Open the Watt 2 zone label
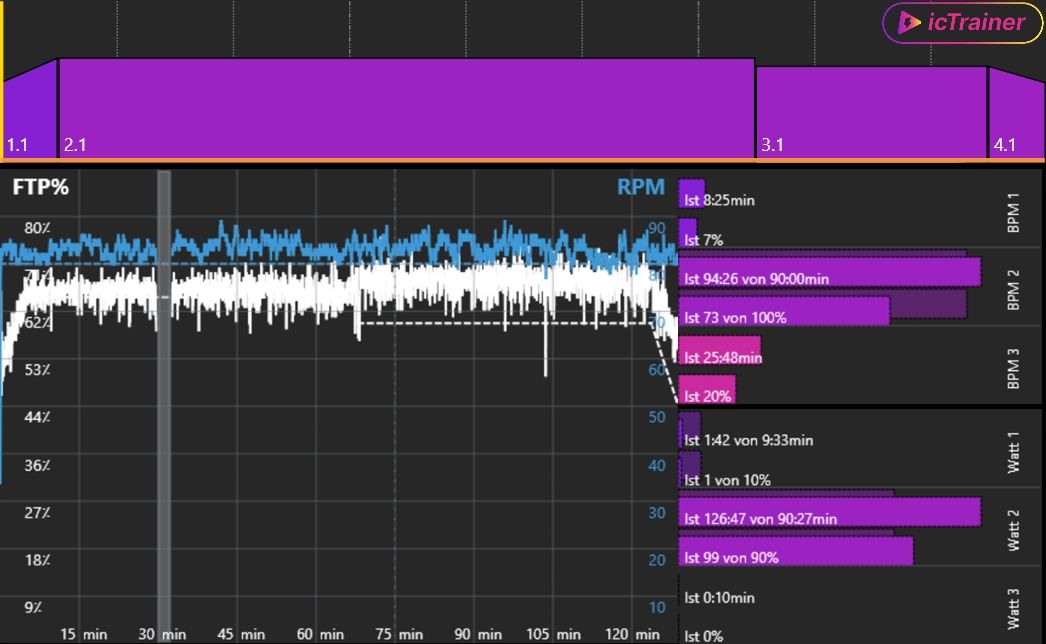Image resolution: width=1046 pixels, height=644 pixels. pos(1013,530)
